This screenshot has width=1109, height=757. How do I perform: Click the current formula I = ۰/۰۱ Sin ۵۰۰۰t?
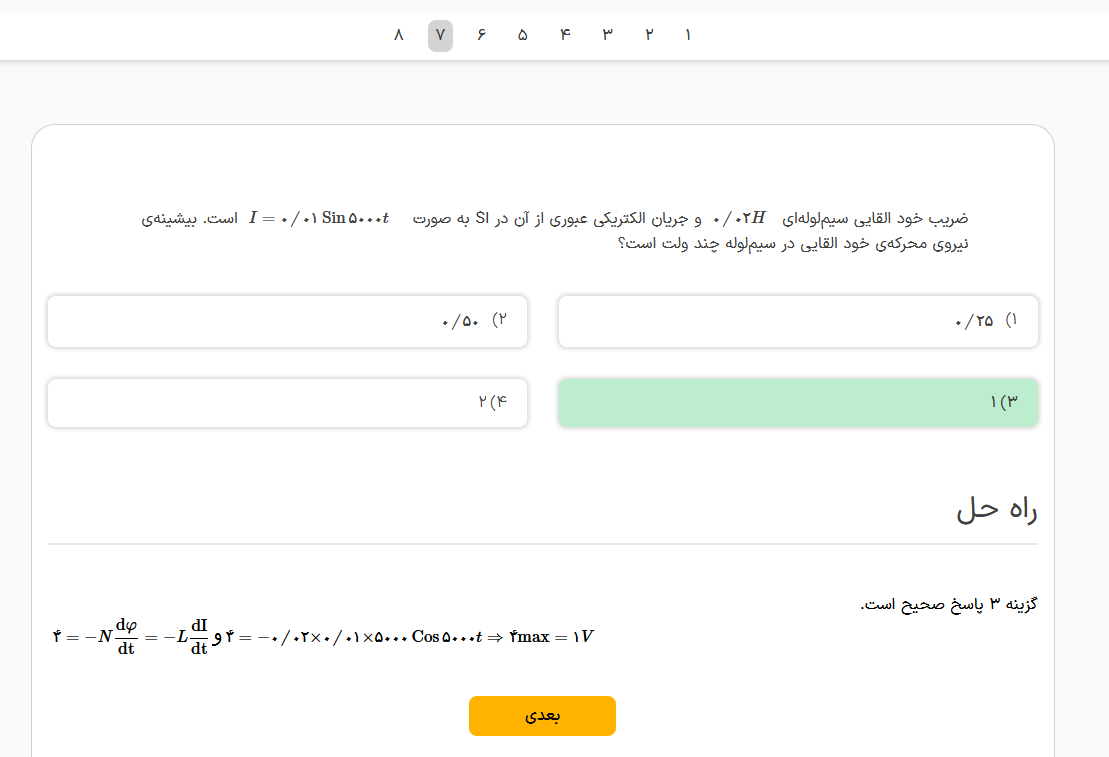(x=320, y=218)
